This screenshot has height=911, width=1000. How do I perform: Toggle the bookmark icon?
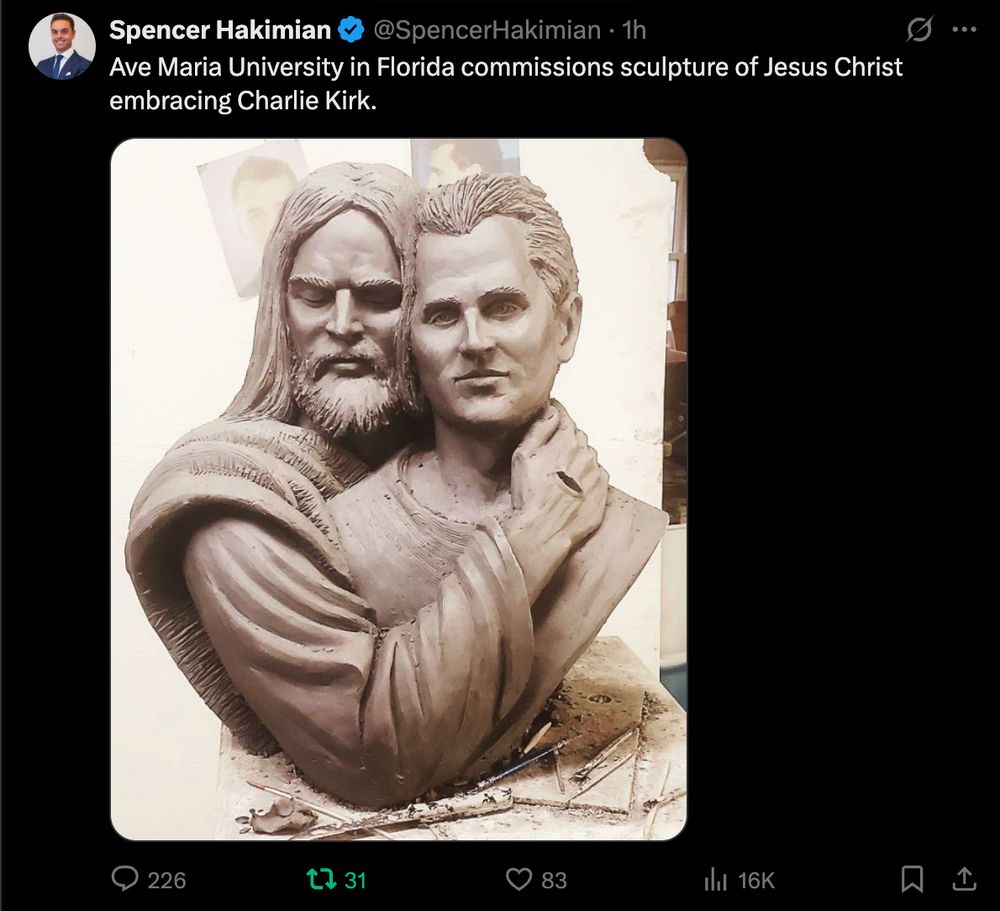(913, 879)
